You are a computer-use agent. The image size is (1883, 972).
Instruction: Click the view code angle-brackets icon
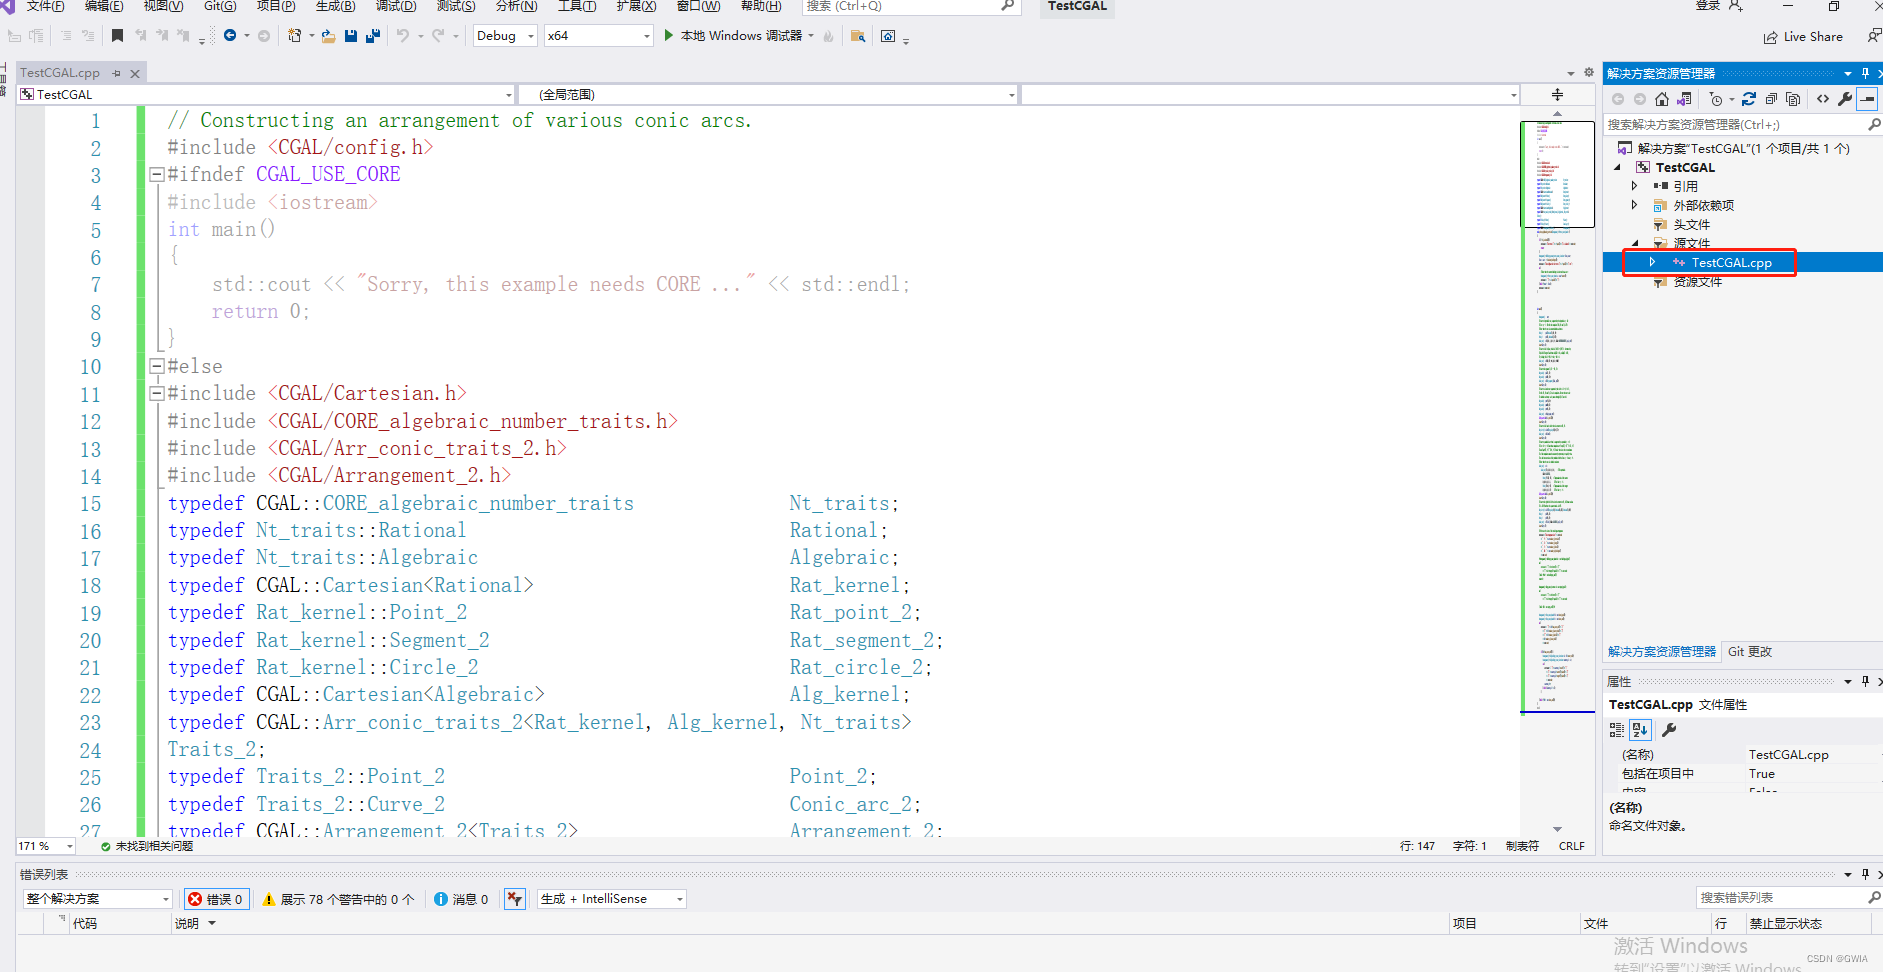coord(1823,99)
